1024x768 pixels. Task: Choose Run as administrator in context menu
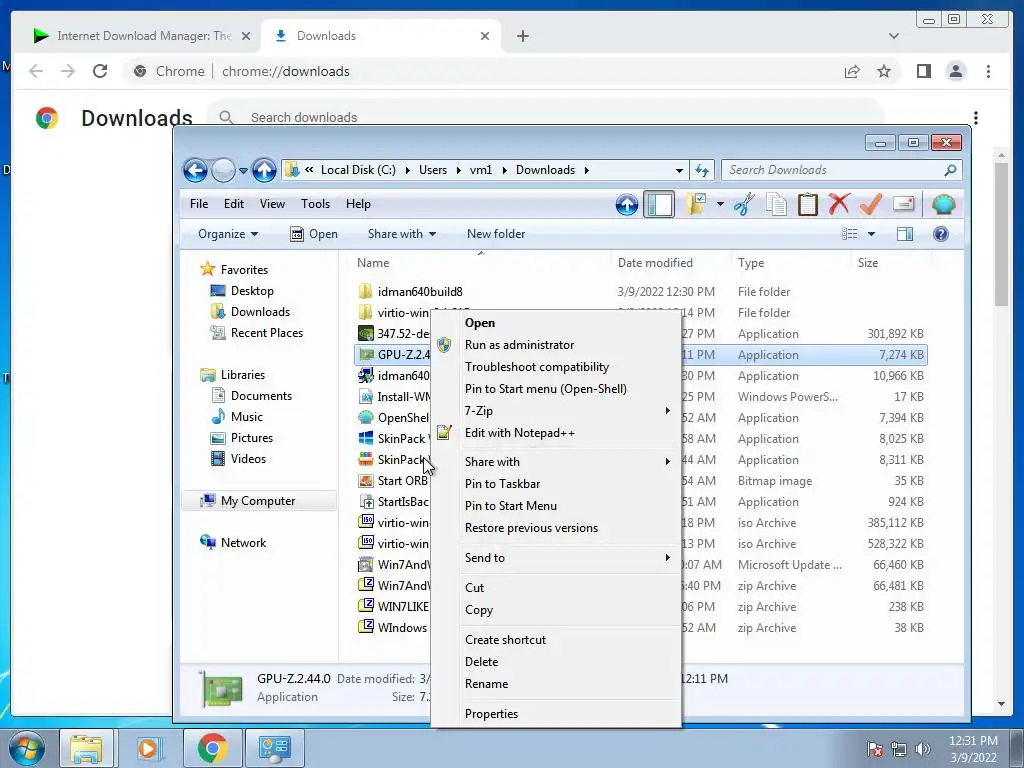(x=556, y=345)
